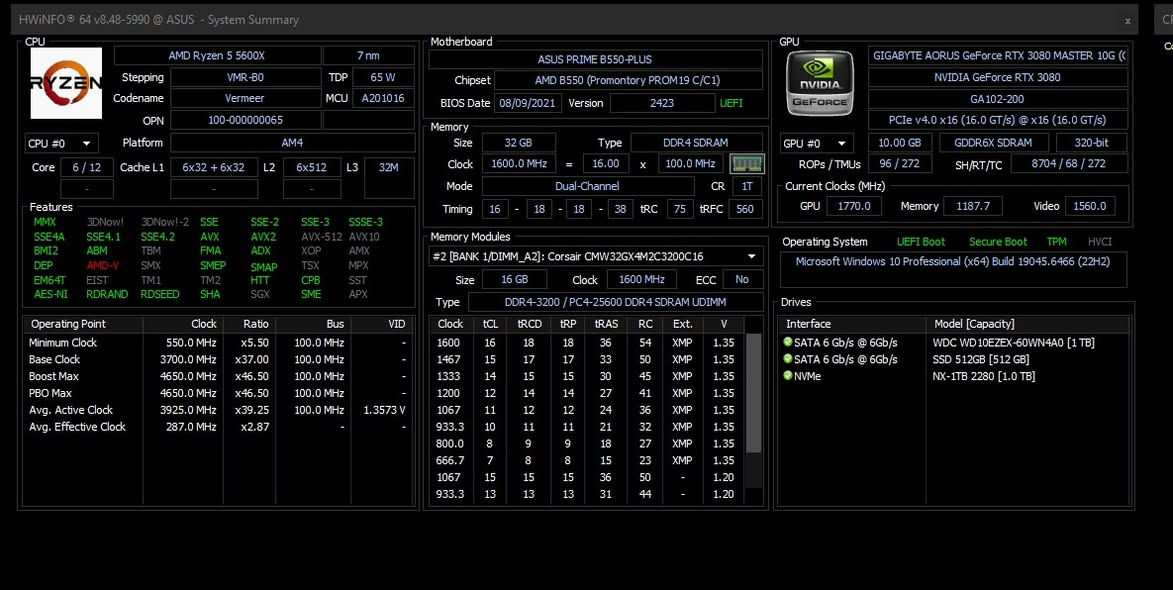The height and width of the screenshot is (590, 1173).
Task: Click the Avg. Effective Clock row
Action: tap(217, 427)
